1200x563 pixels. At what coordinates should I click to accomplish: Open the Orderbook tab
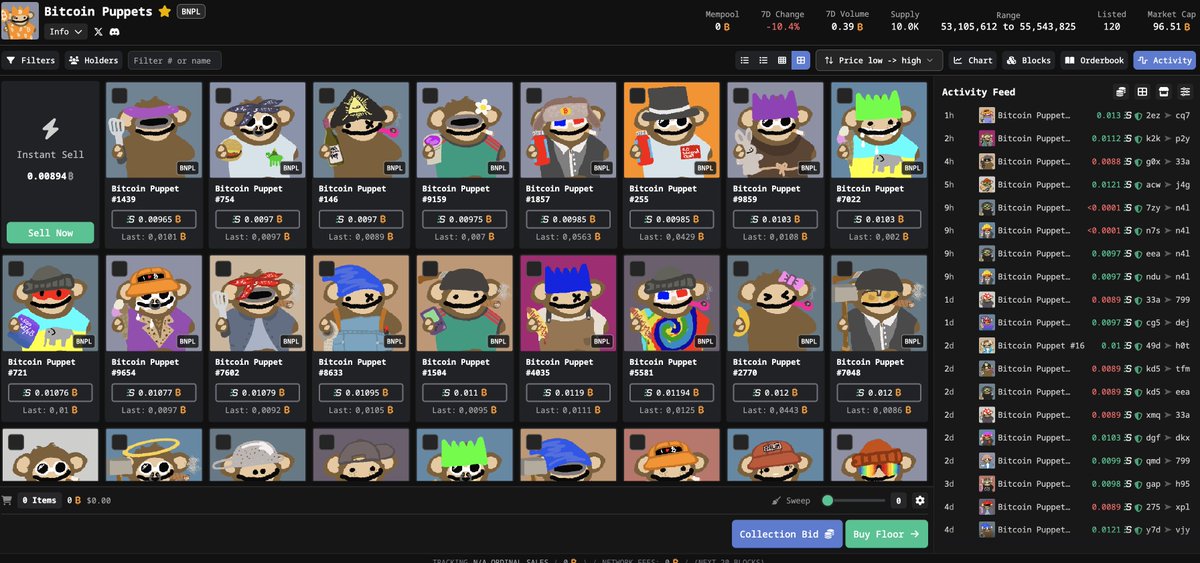[x=1094, y=60]
